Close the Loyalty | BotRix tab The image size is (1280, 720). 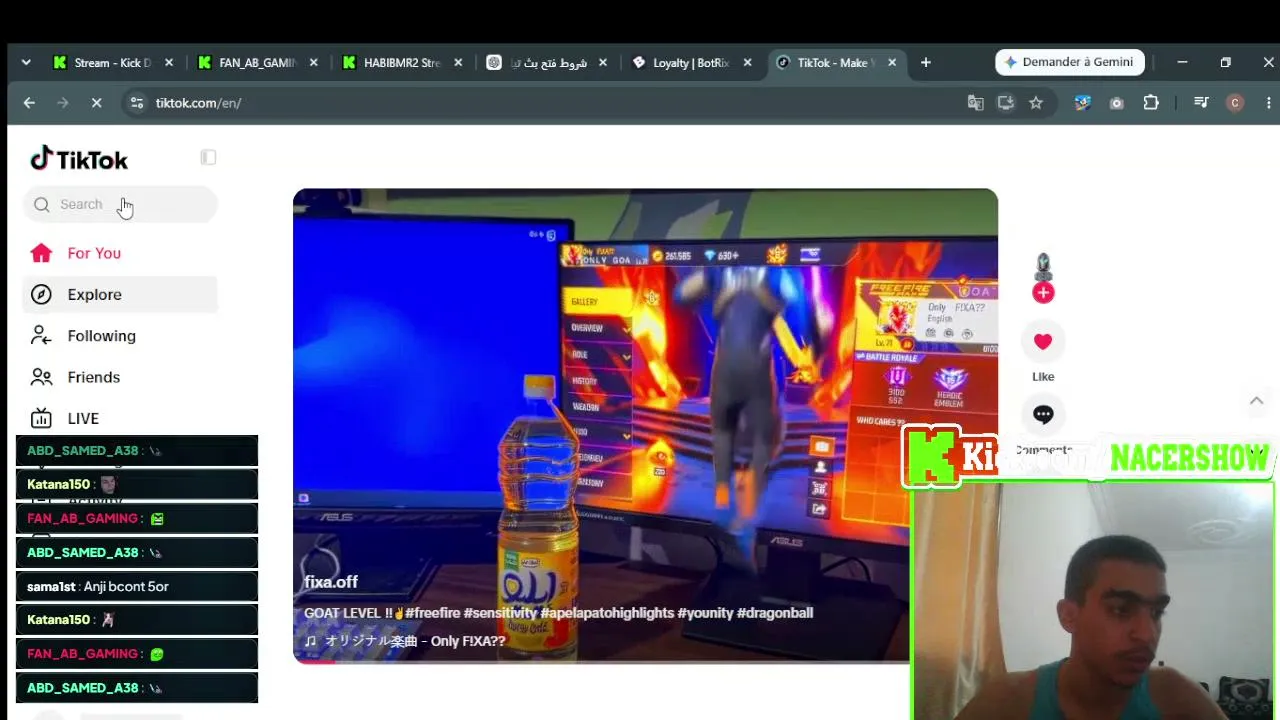coord(747,62)
